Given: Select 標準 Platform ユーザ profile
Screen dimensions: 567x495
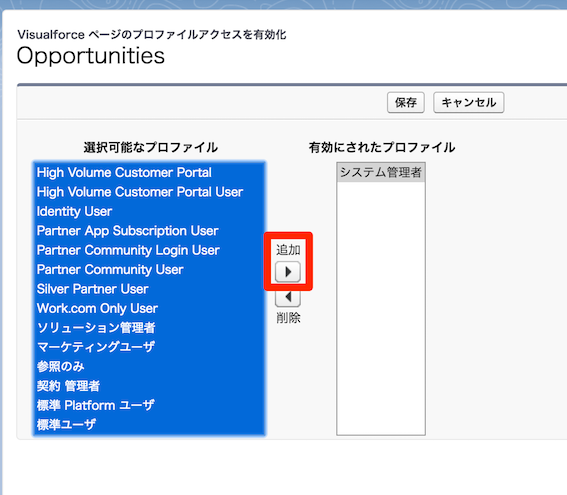Looking at the screenshot, I should tap(149, 405).
